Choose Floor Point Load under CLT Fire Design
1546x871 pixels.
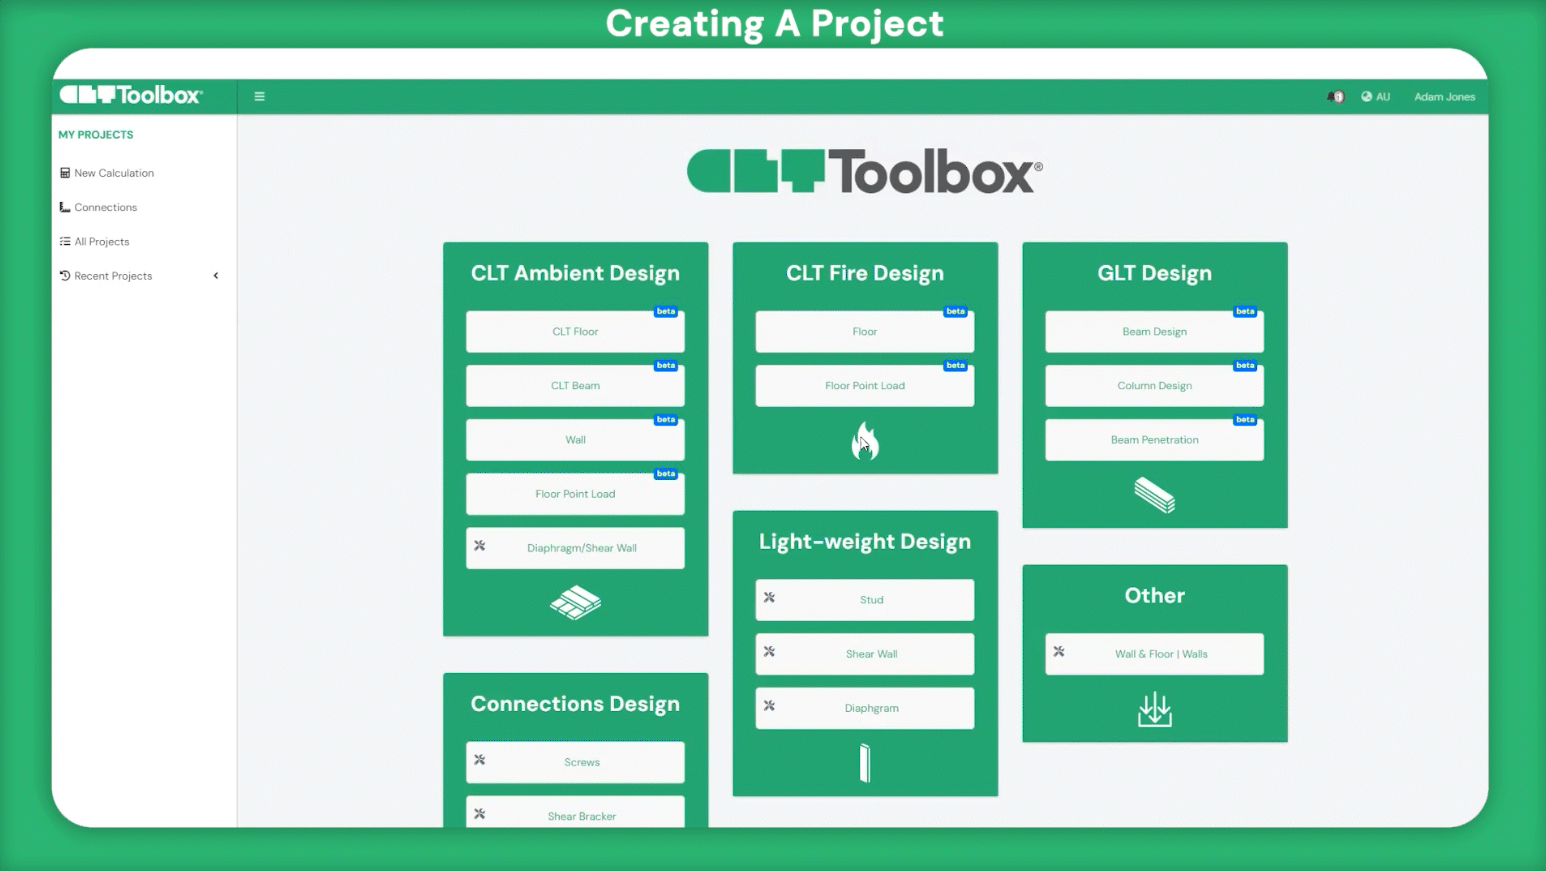865,386
